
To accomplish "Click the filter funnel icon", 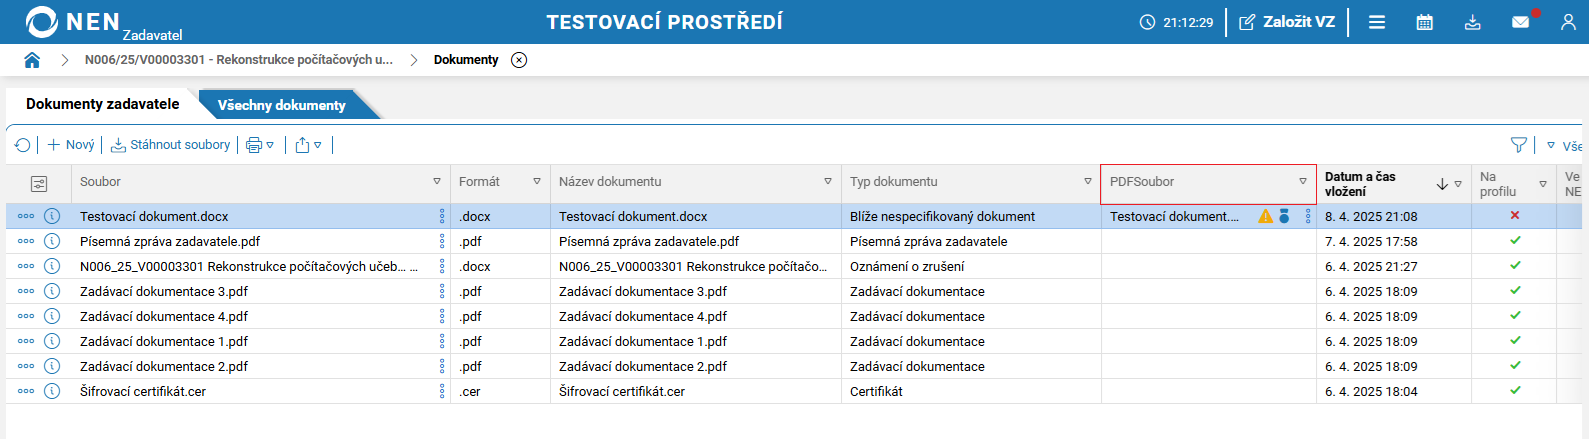I will pyautogui.click(x=1519, y=145).
